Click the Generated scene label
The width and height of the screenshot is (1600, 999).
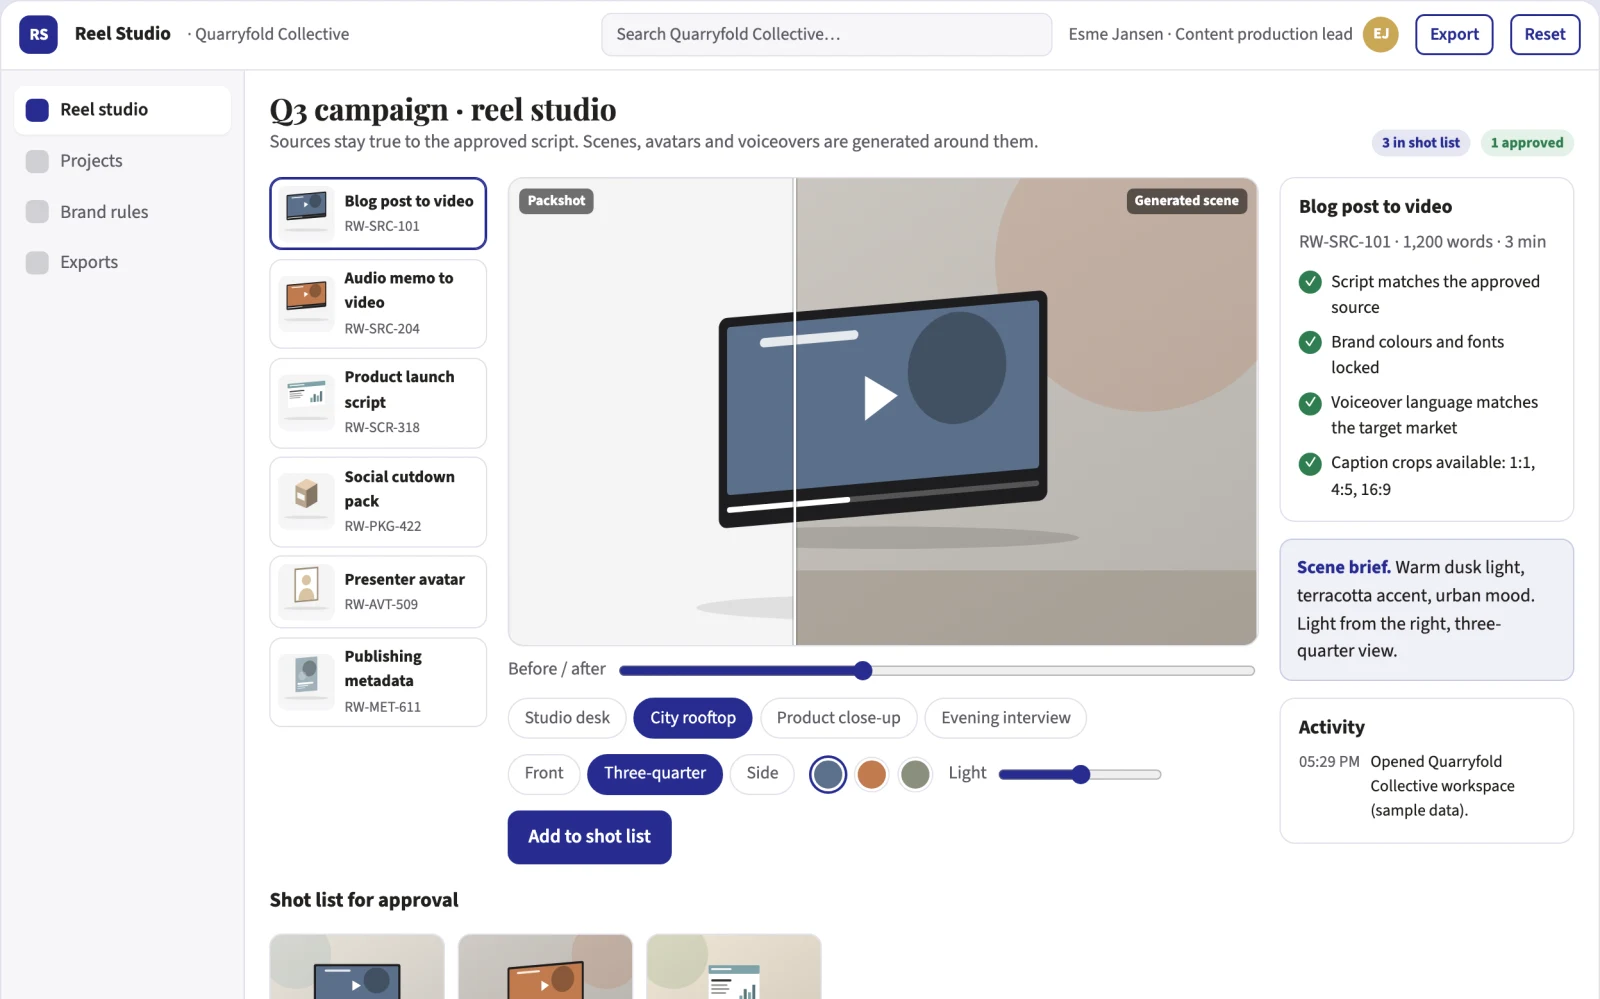(1186, 201)
